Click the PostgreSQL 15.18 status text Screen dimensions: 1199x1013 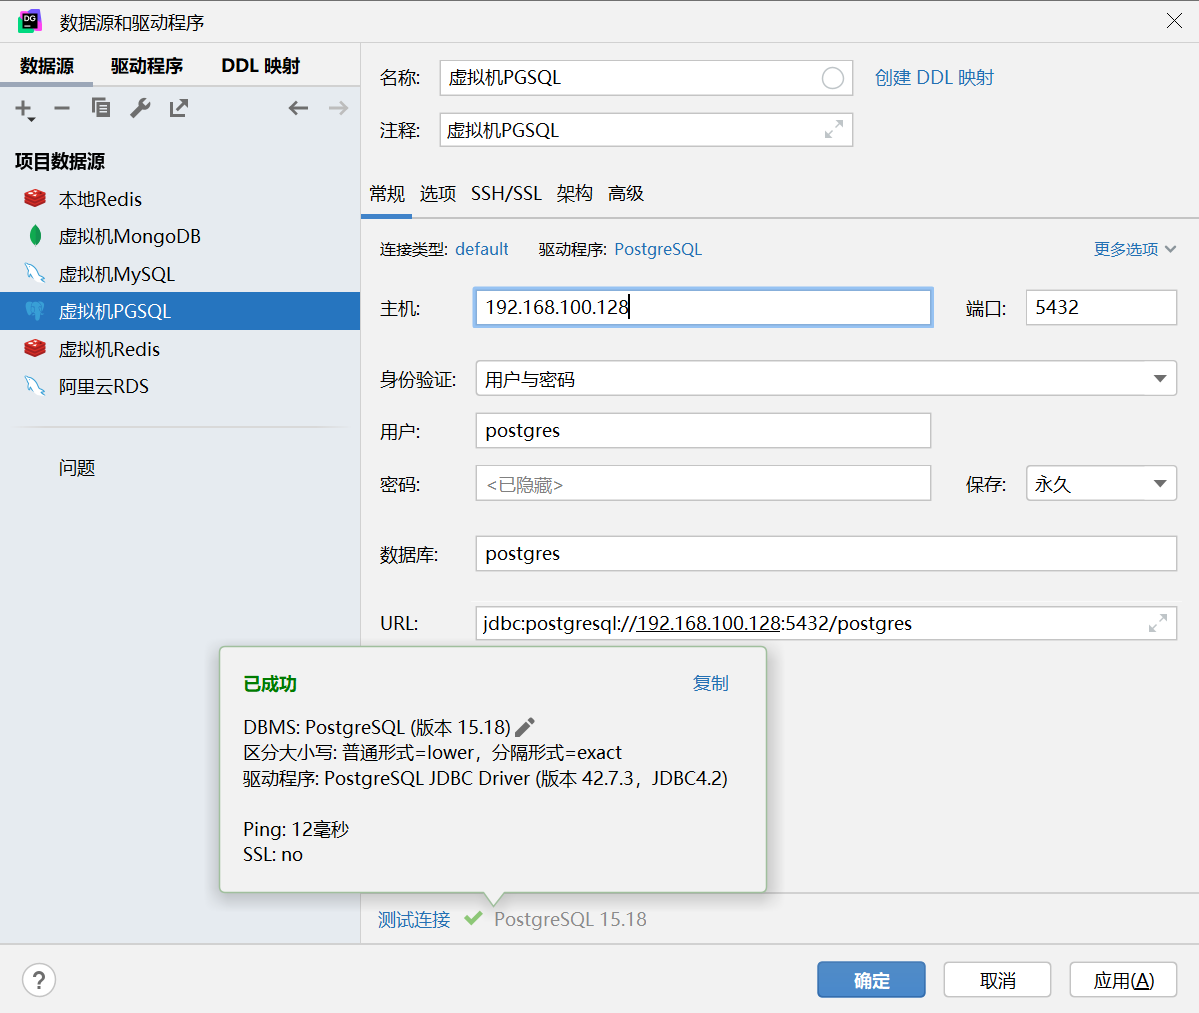click(x=570, y=919)
